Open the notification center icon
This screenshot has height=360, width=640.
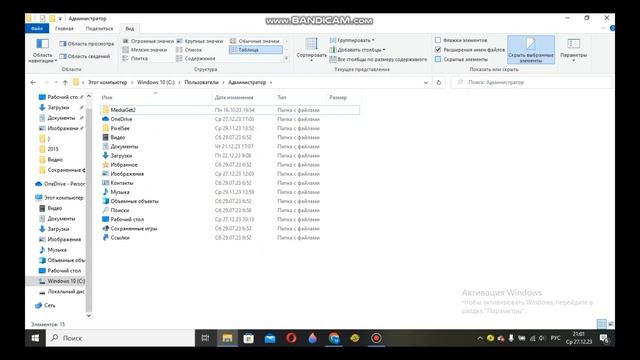click(x=604, y=338)
